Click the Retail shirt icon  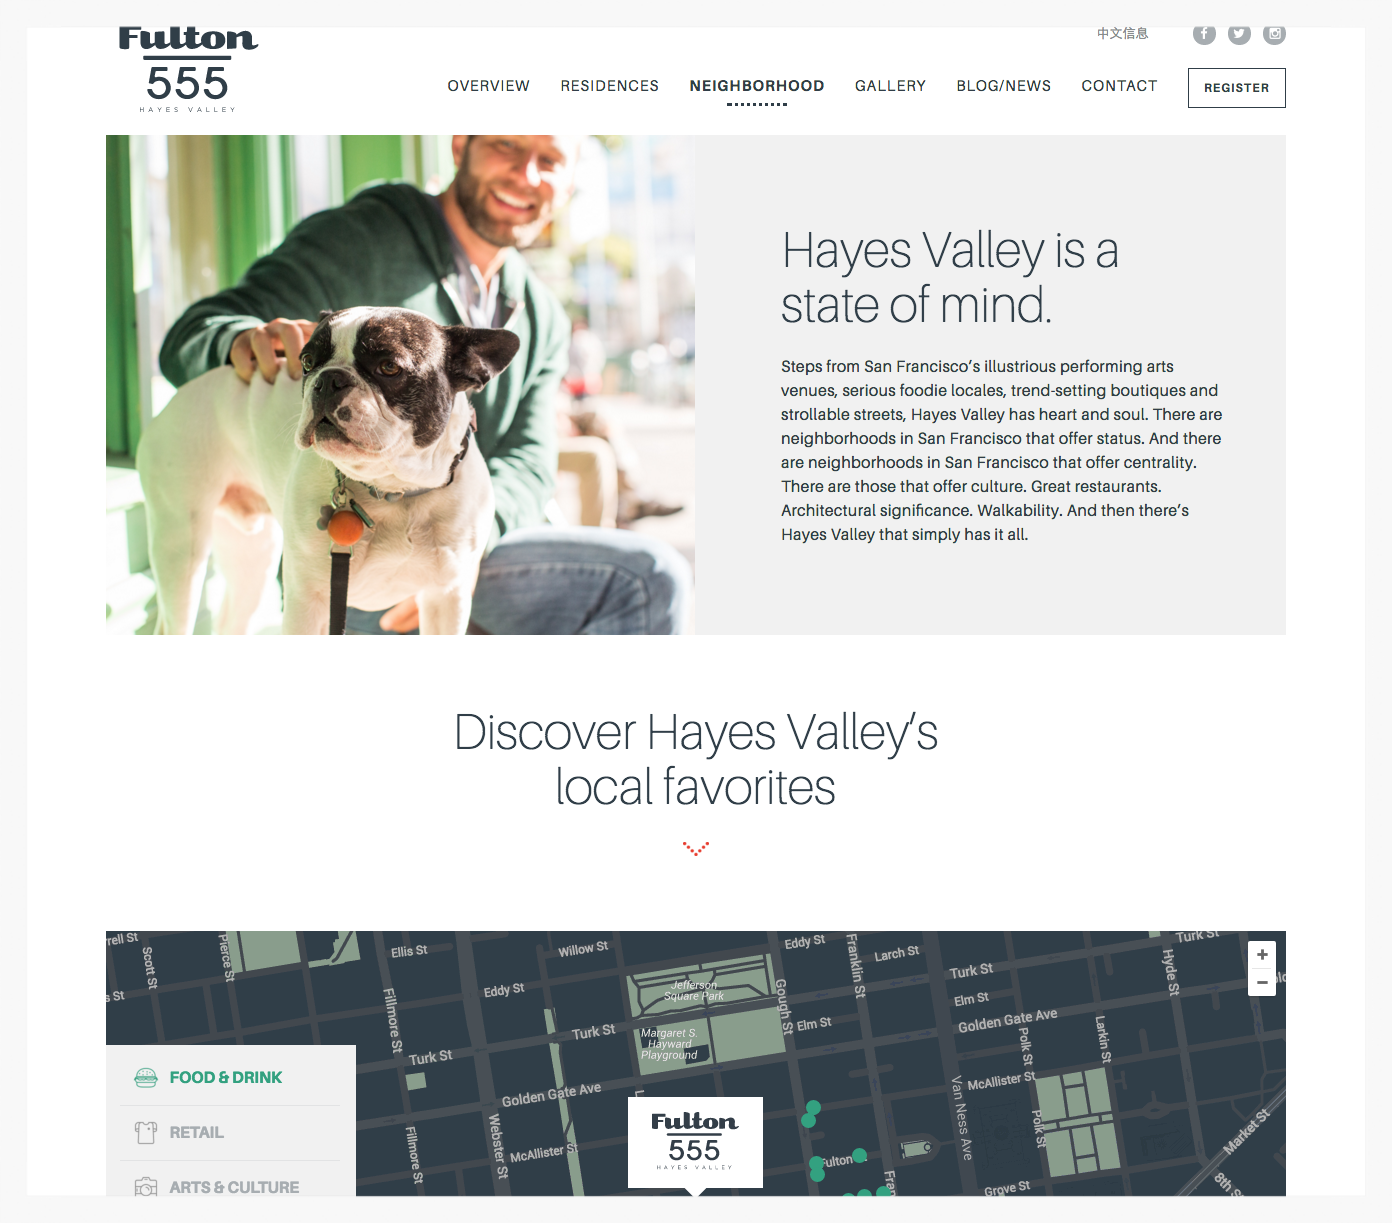(146, 1133)
